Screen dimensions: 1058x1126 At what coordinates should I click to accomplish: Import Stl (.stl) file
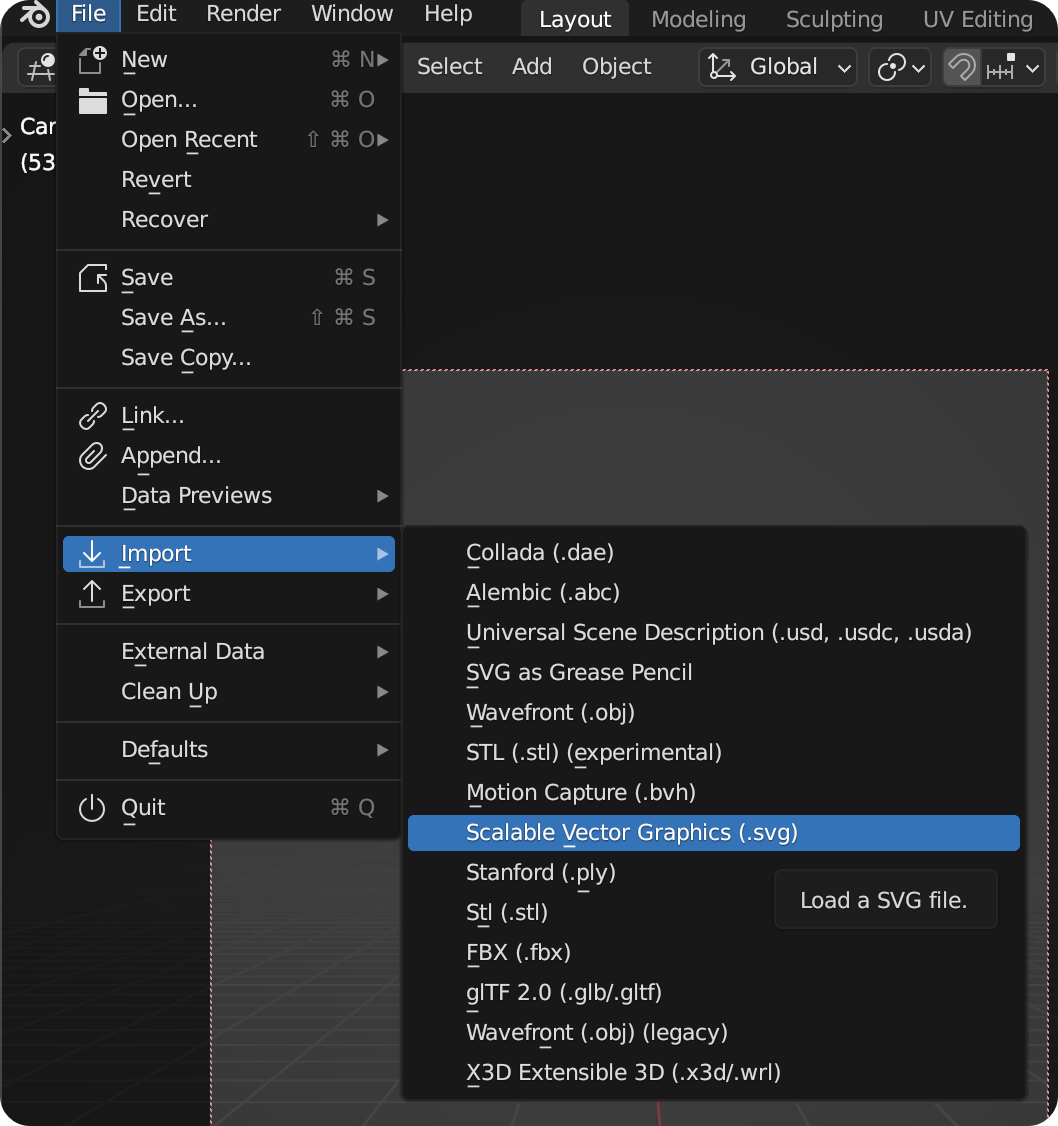coord(714,913)
